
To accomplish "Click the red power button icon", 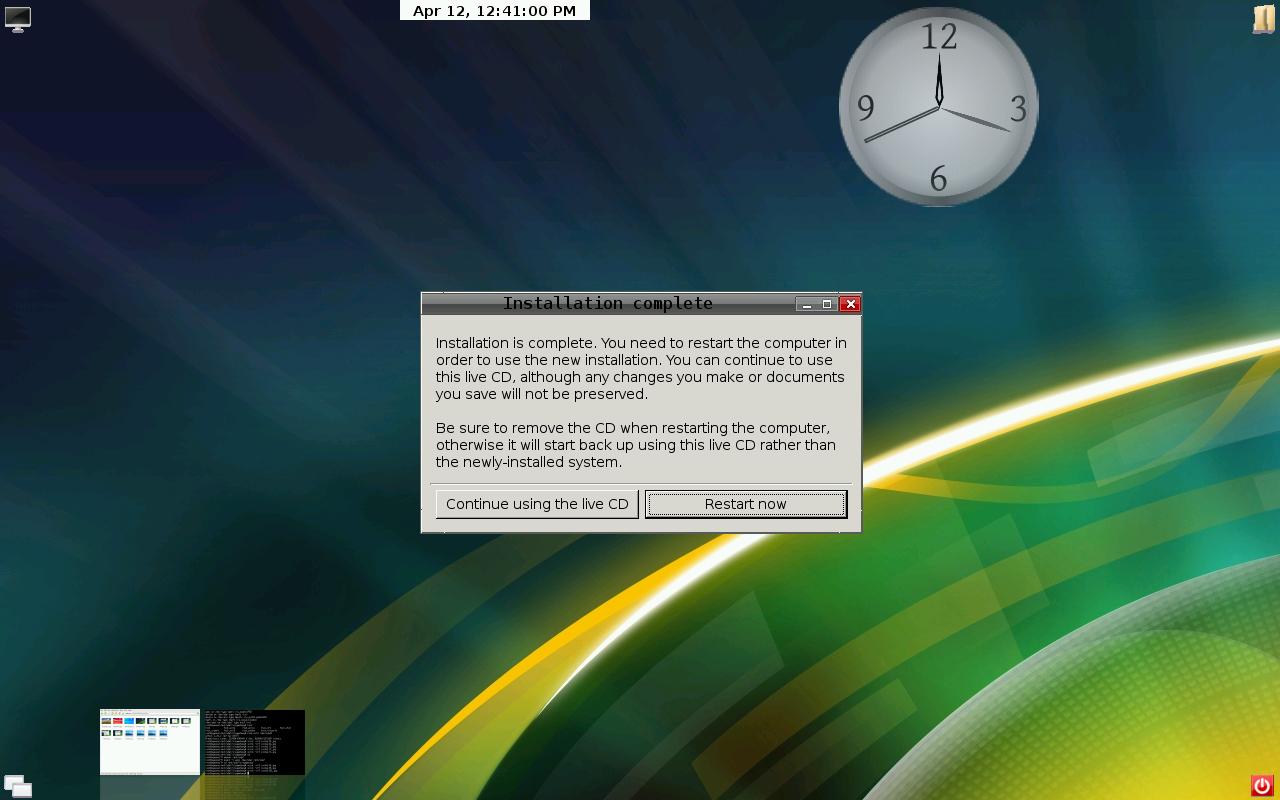I will 1261,786.
